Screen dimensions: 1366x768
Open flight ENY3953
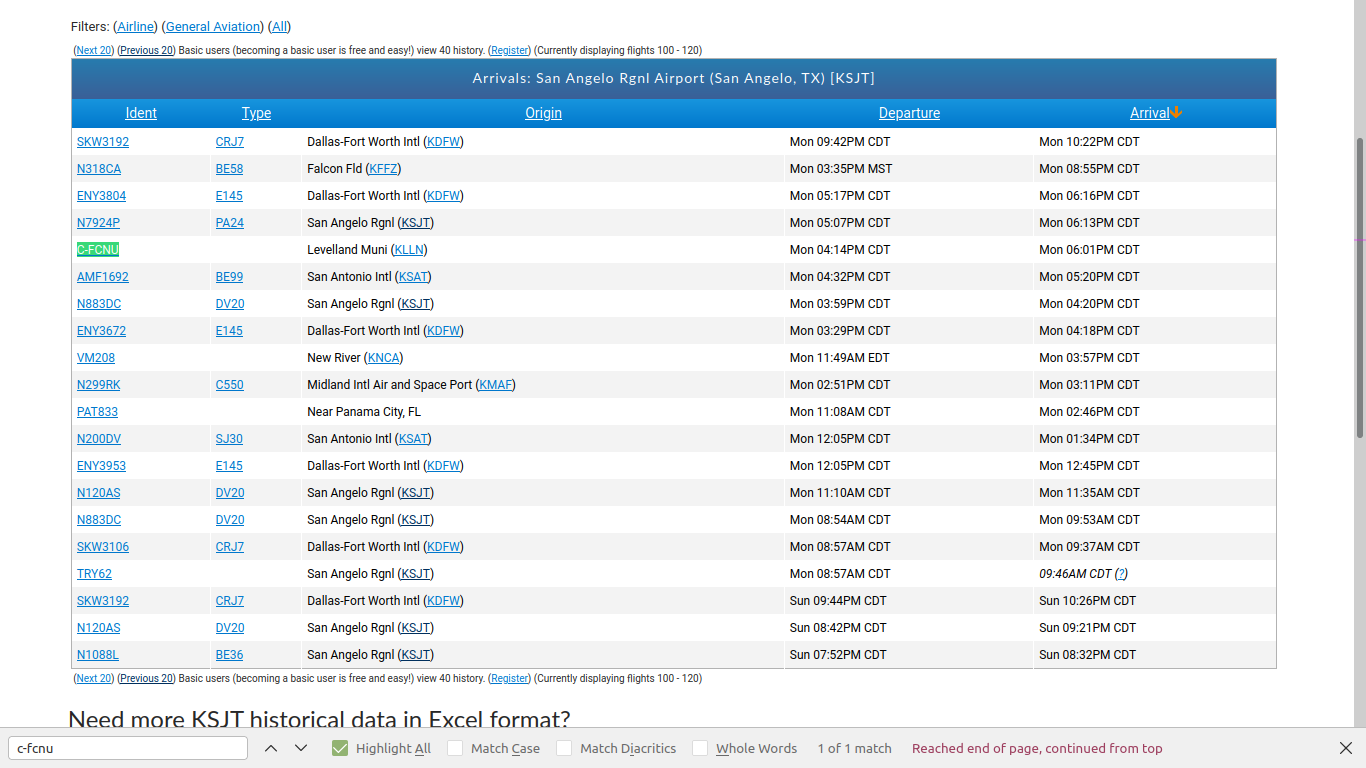101,466
